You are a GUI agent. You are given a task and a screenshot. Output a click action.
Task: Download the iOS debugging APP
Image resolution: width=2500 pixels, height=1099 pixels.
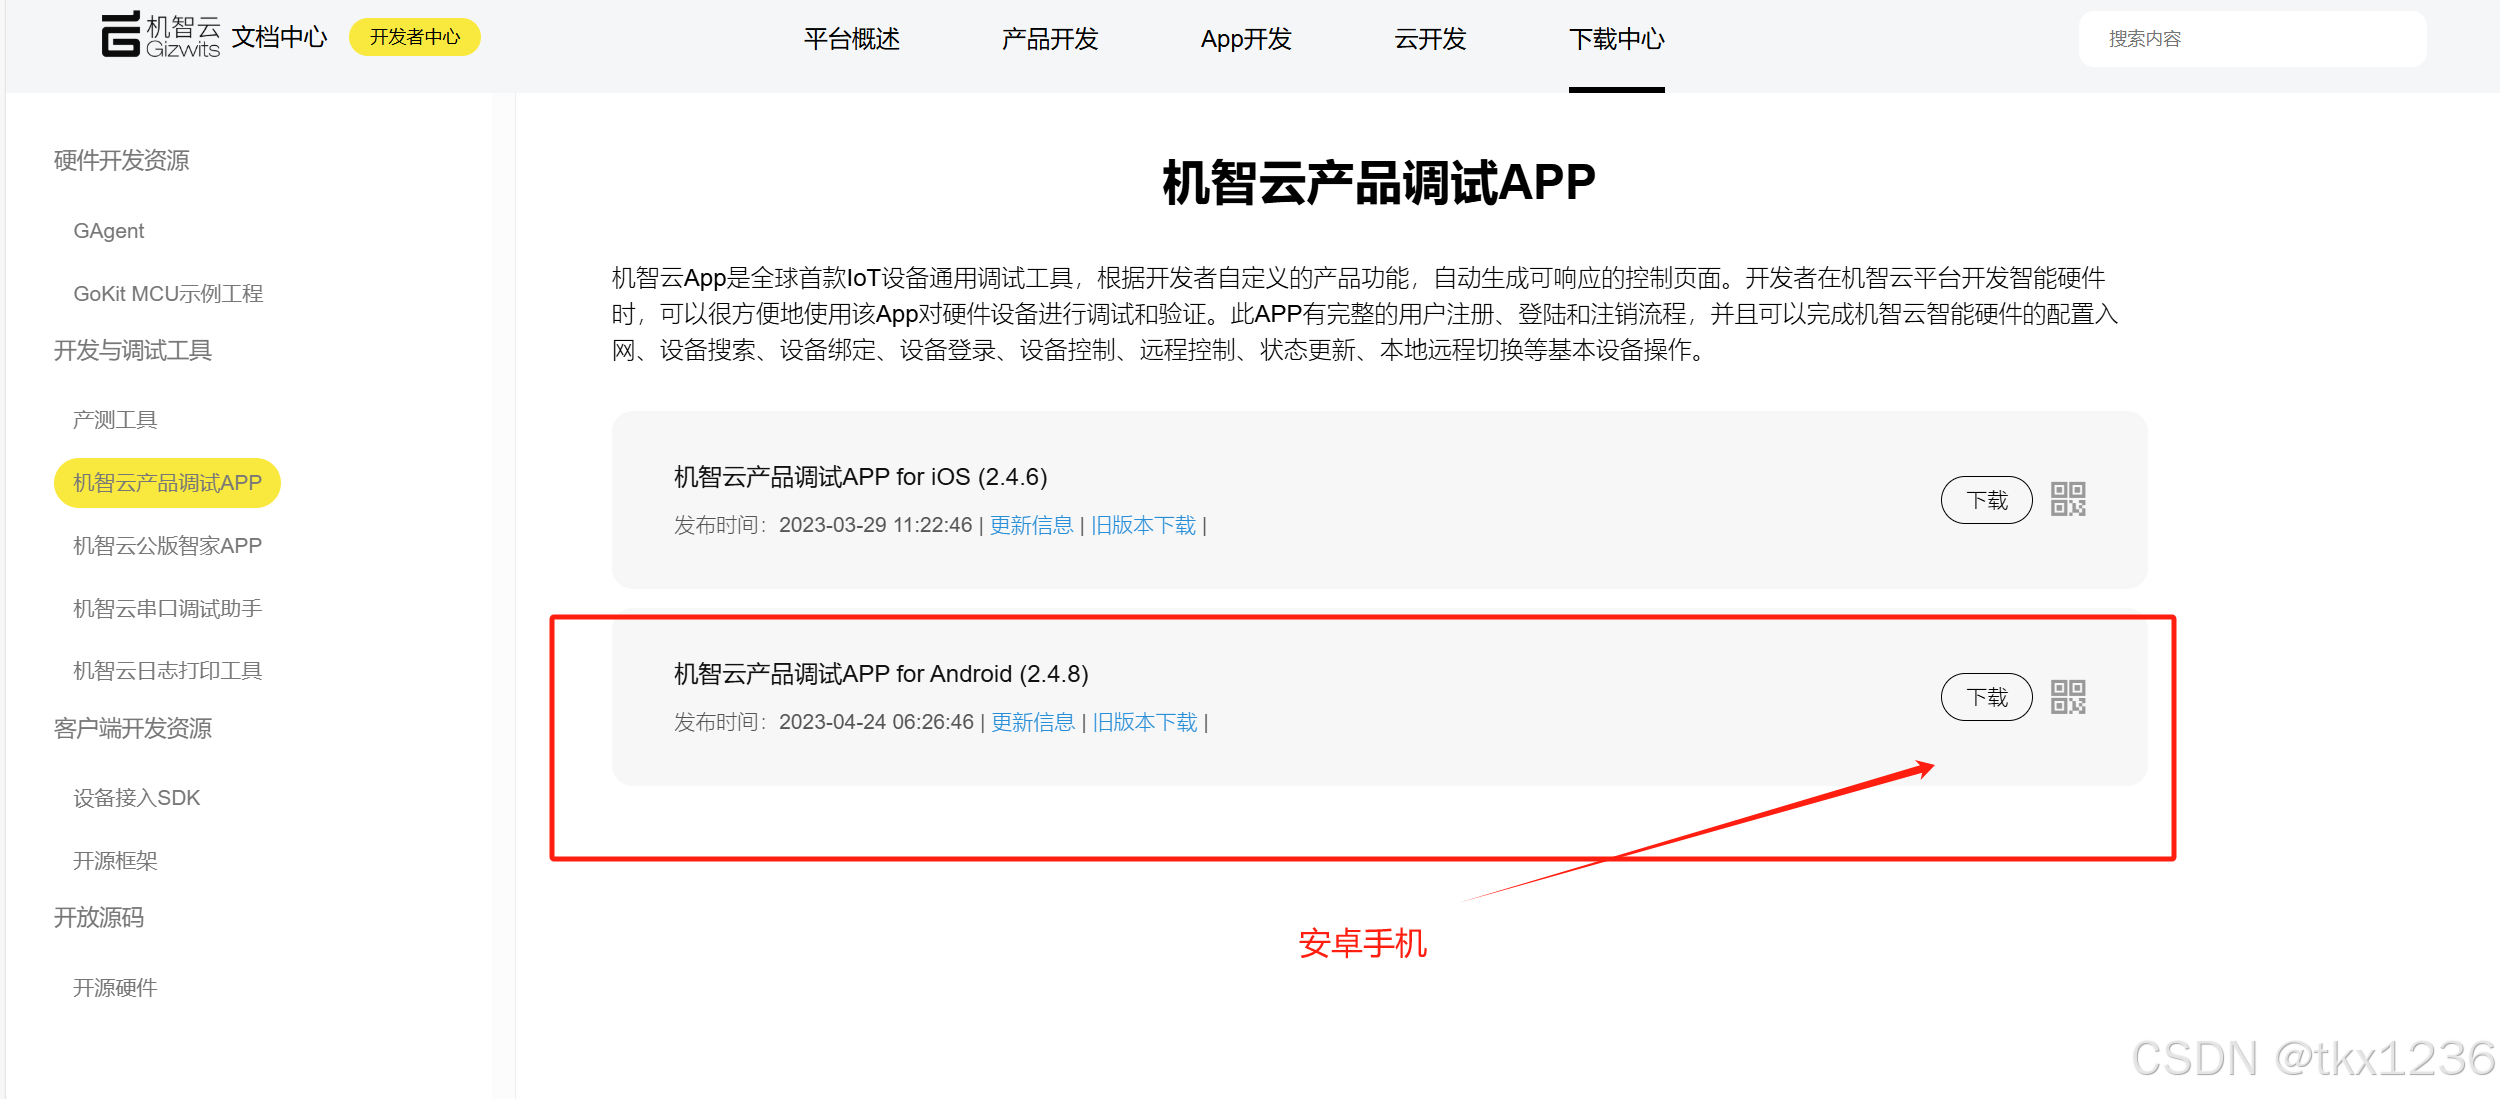click(x=1986, y=500)
